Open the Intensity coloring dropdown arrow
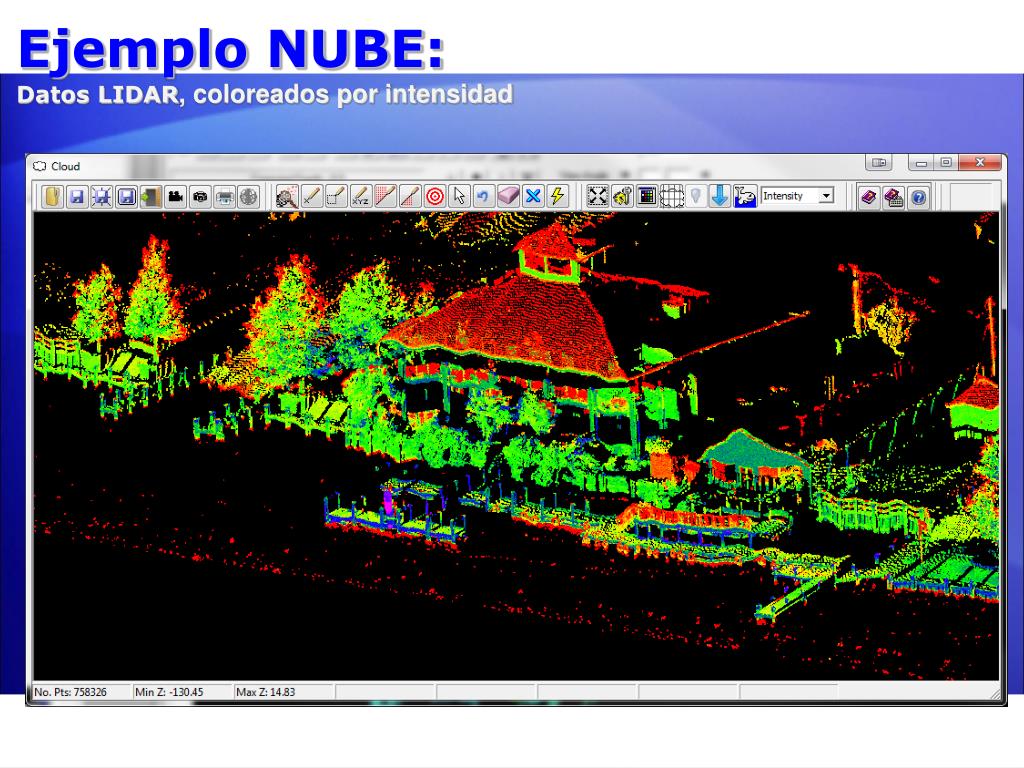The width and height of the screenshot is (1024, 768). pos(827,196)
